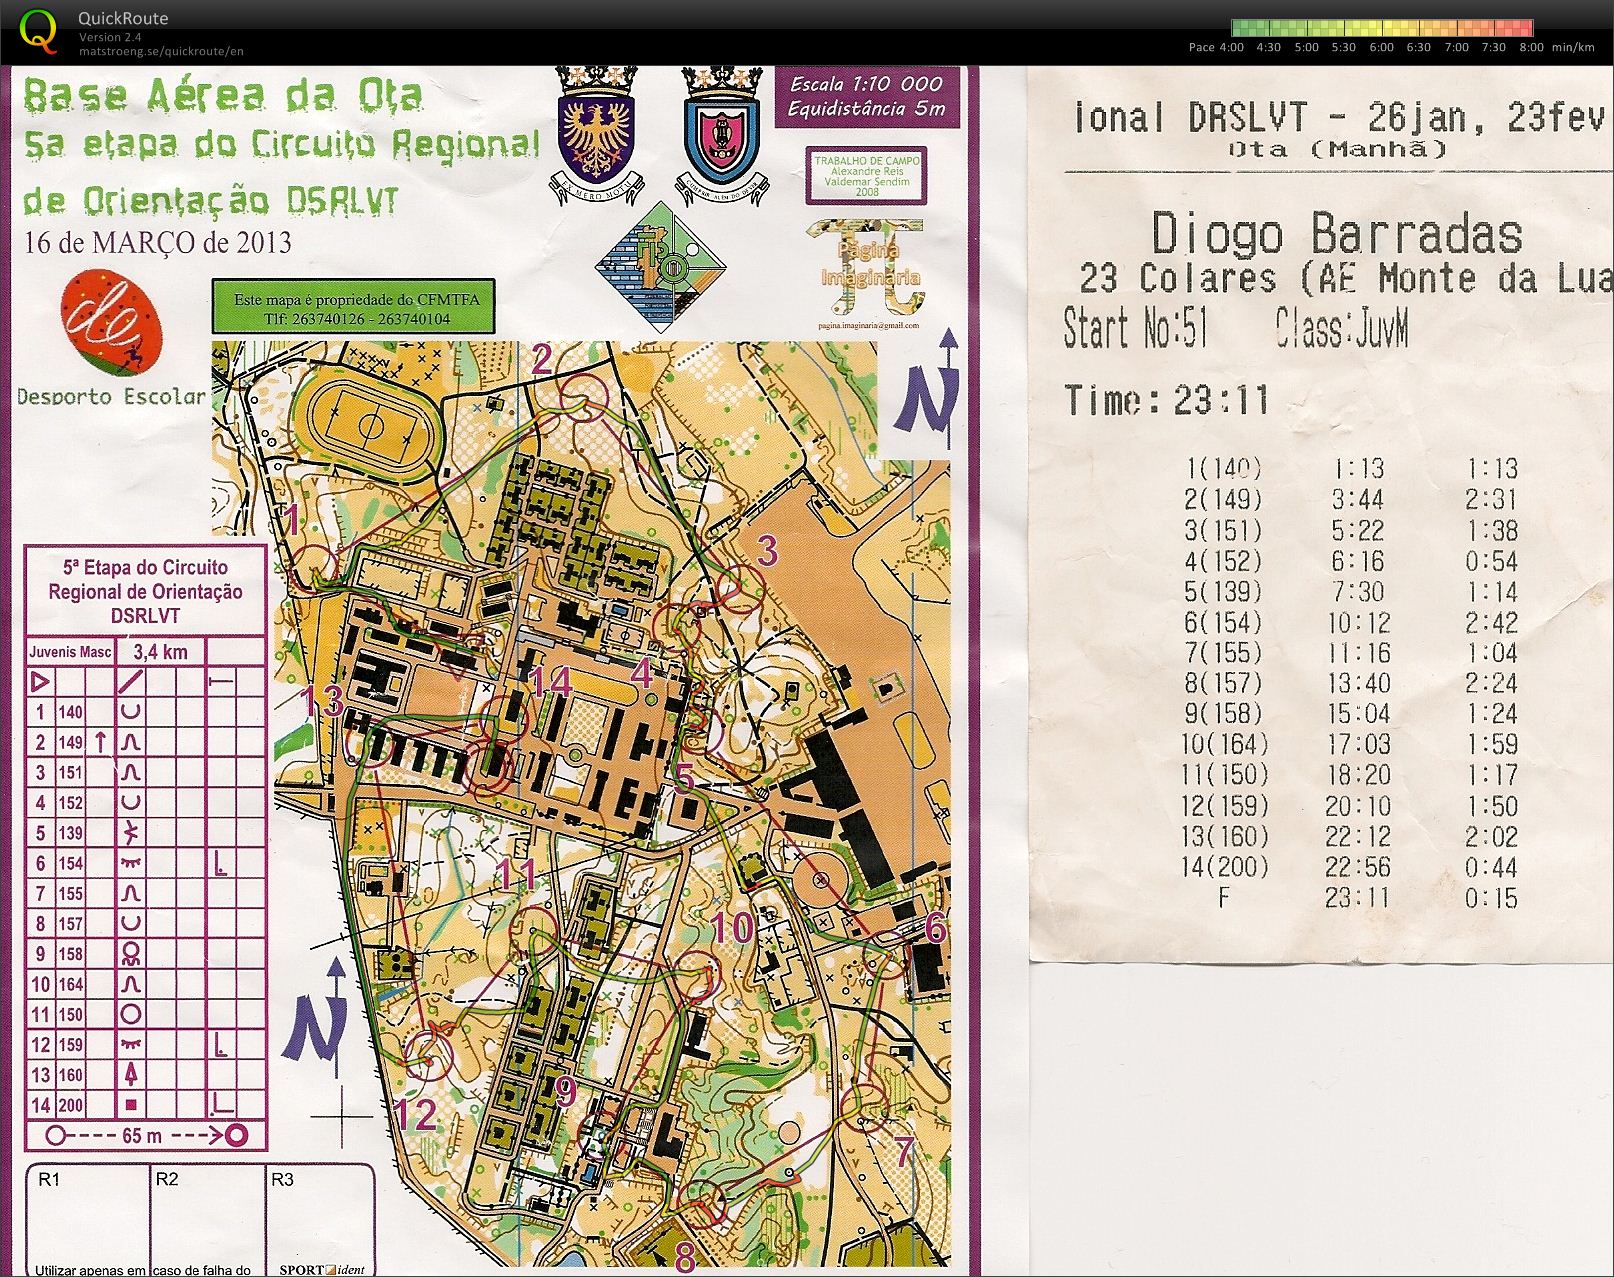Click the QuickRoute title text in the header

pyautogui.click(x=123, y=18)
